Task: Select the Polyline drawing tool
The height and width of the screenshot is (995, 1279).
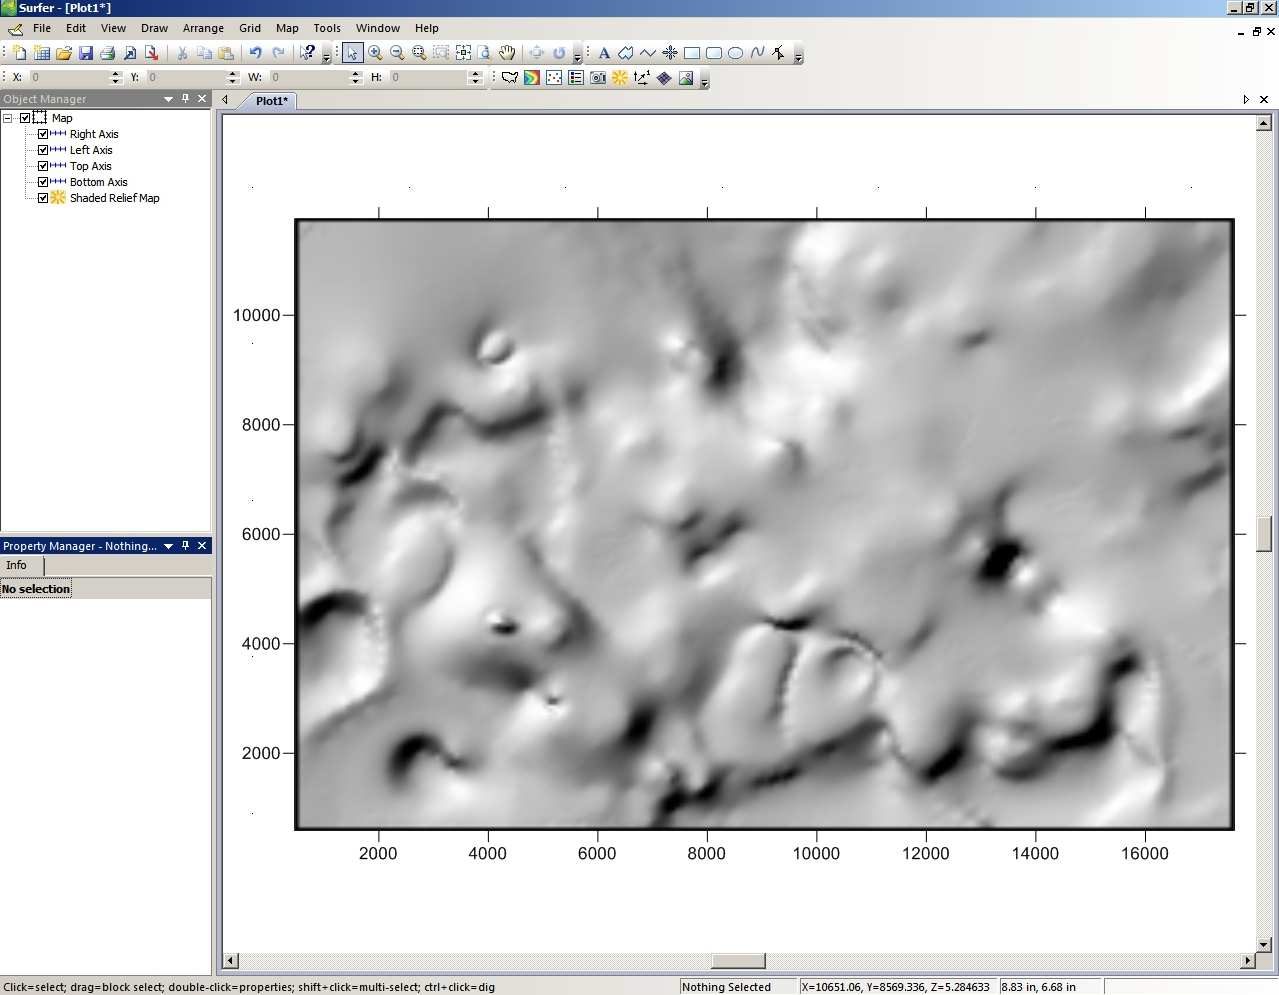Action: tap(648, 53)
